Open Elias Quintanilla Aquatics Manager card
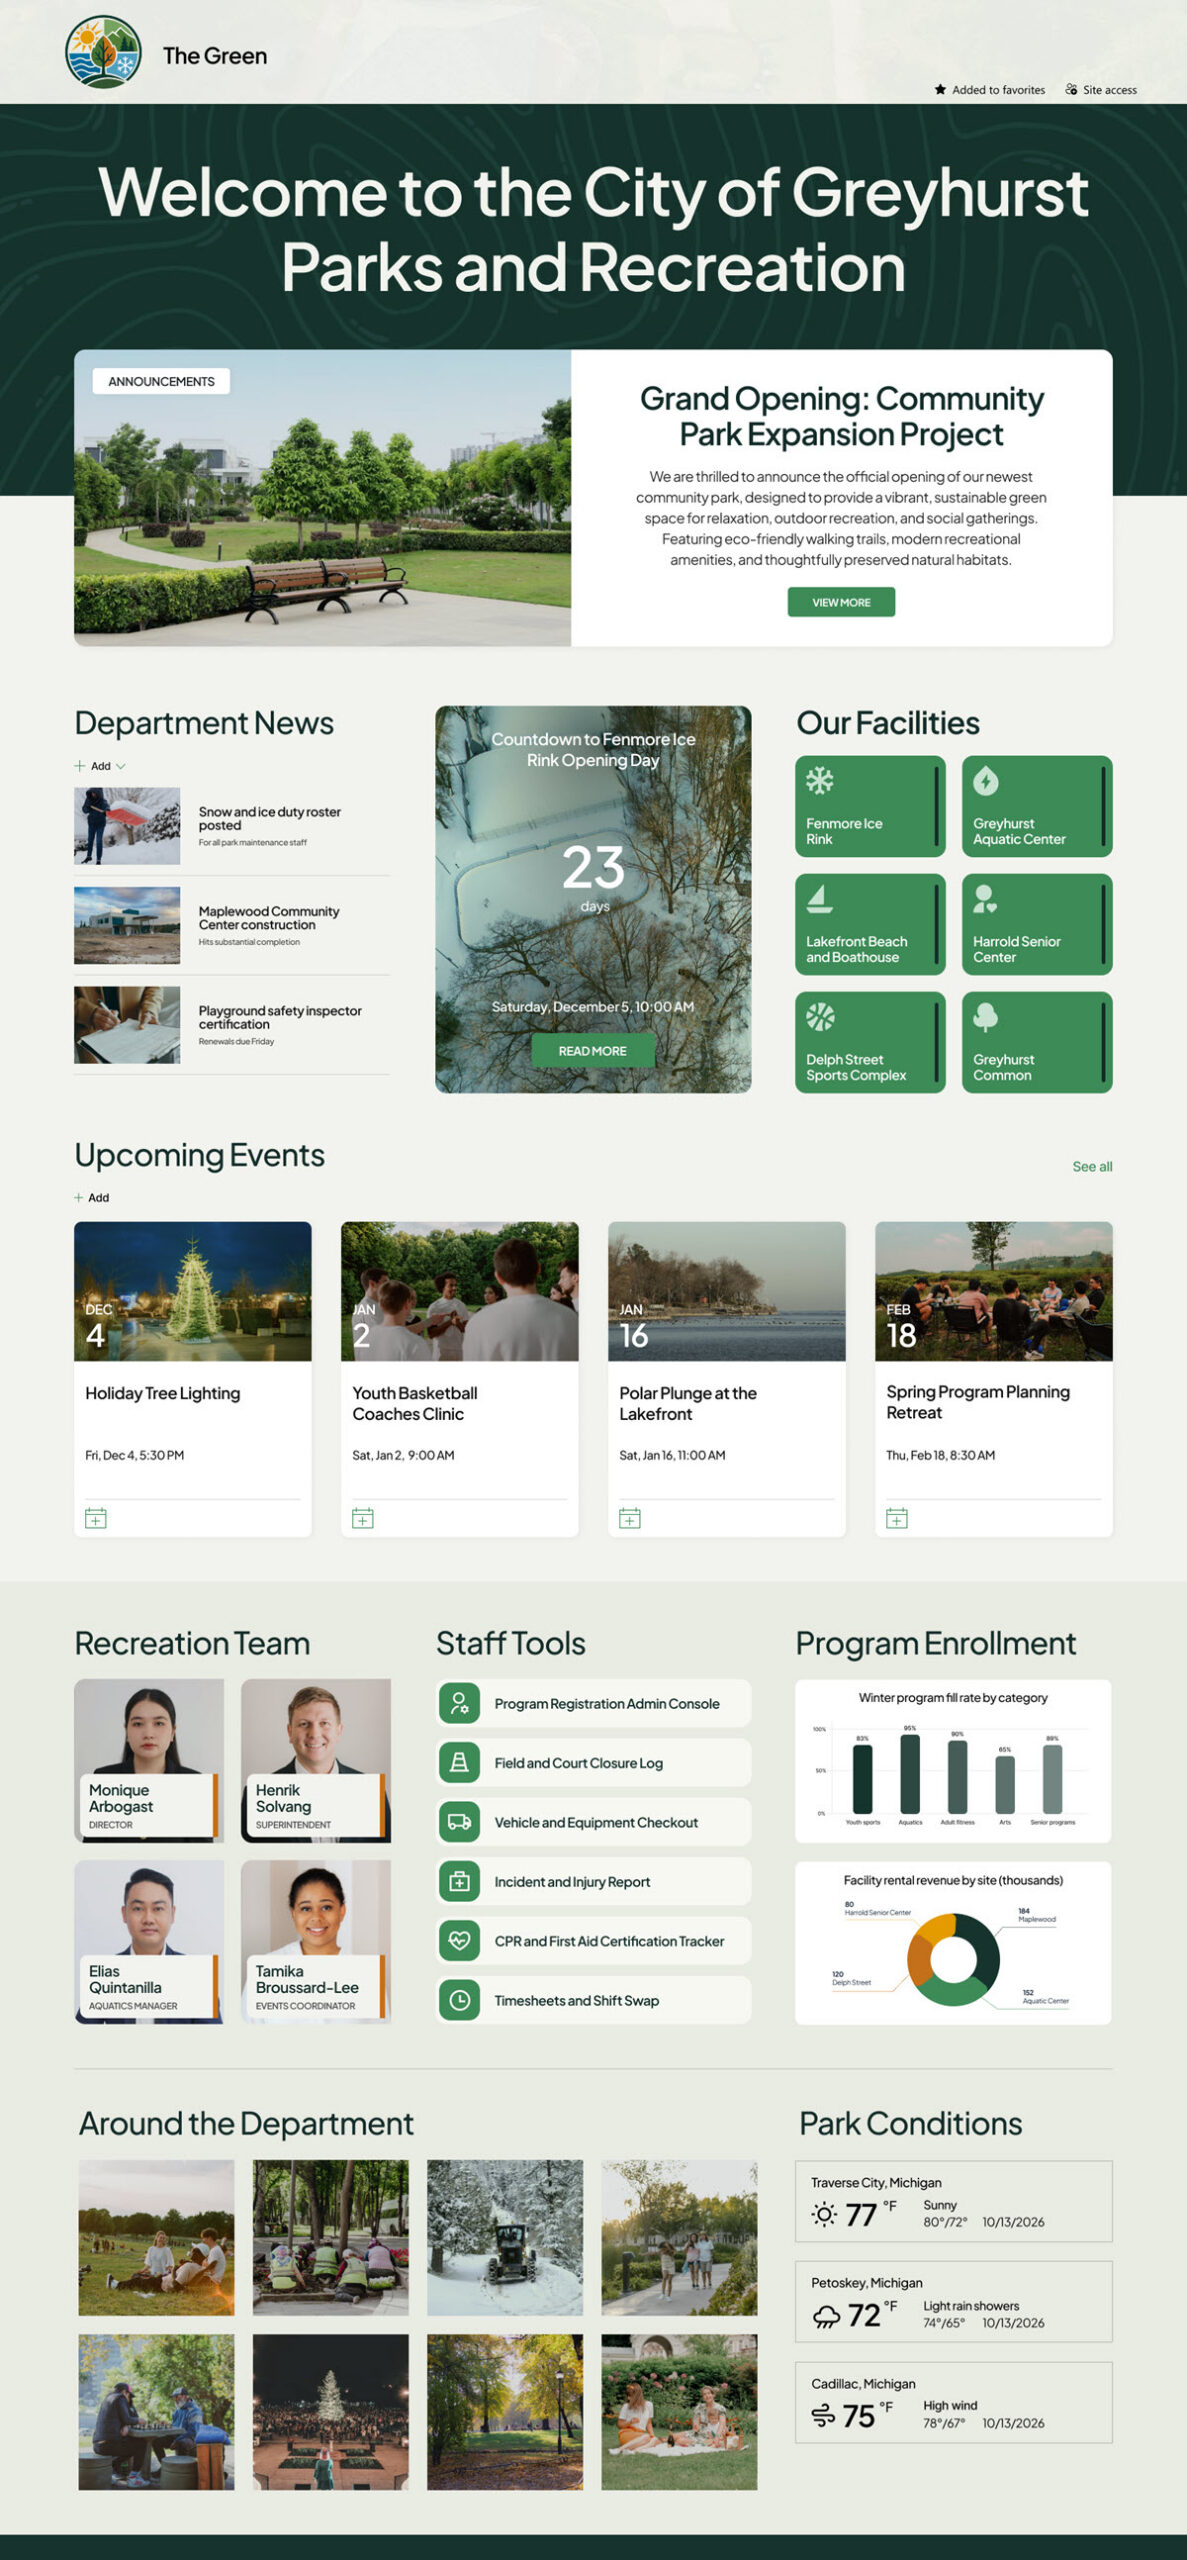The image size is (1187, 2560). 149,1941
